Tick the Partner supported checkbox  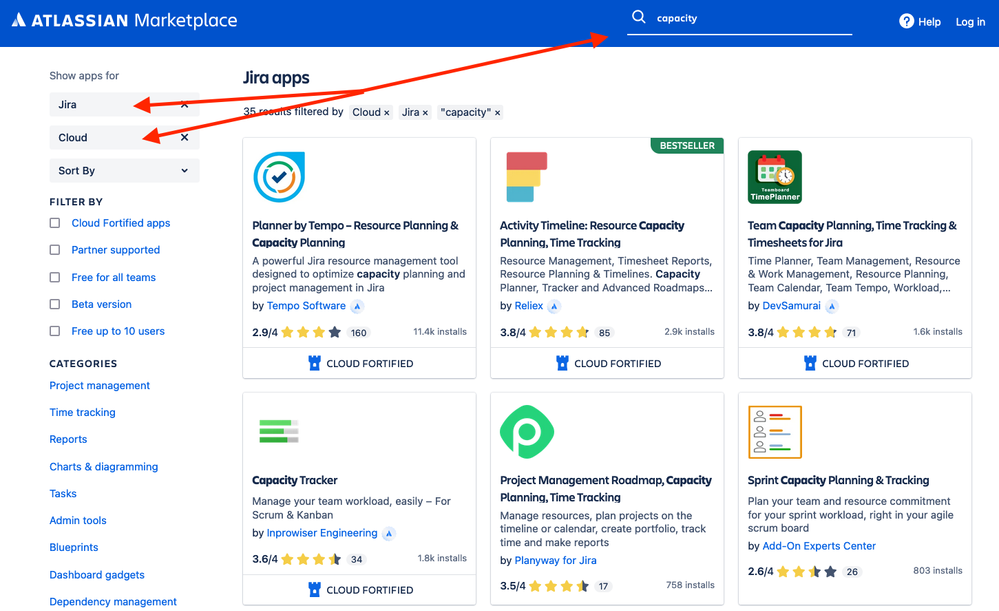tap(55, 250)
